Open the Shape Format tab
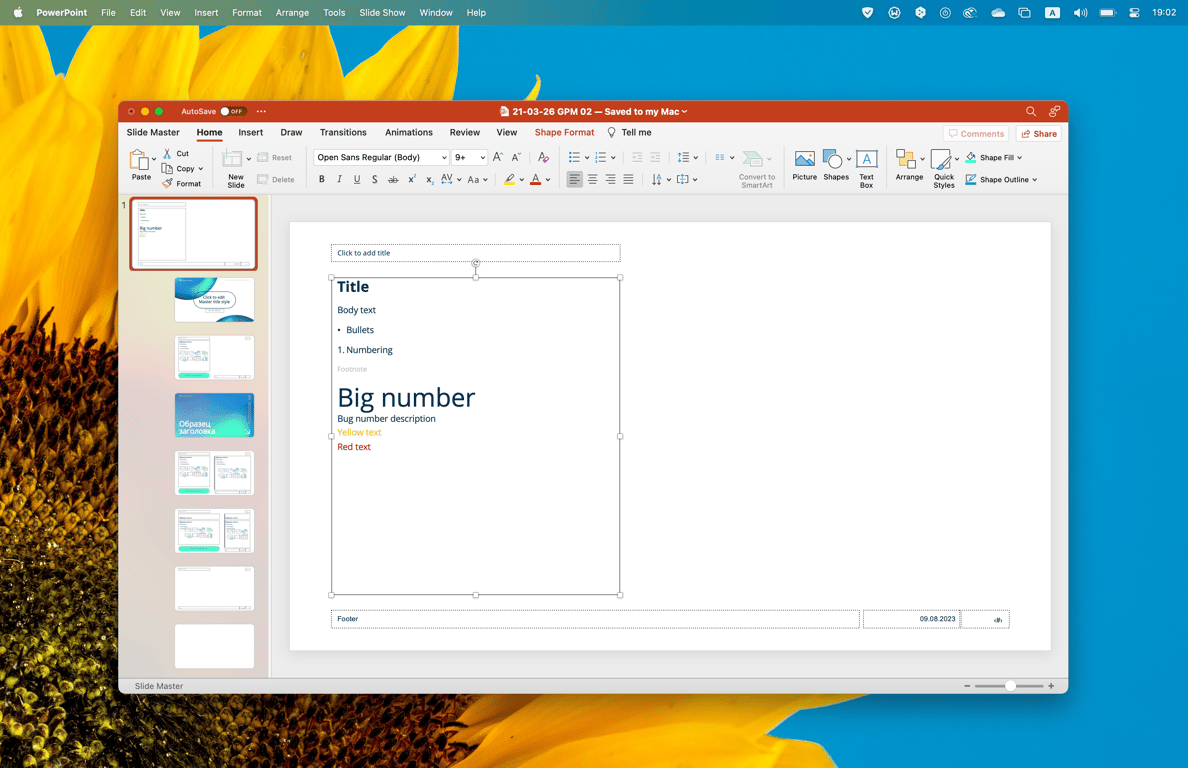 pyautogui.click(x=564, y=133)
